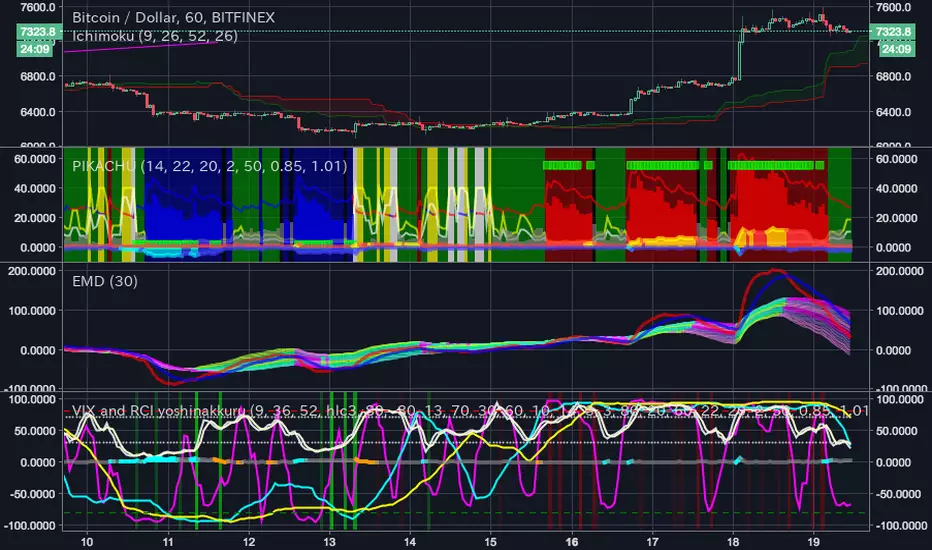Screen dimensions: 932x550
Task: Click date 13 on the time axis
Action: (x=328, y=541)
